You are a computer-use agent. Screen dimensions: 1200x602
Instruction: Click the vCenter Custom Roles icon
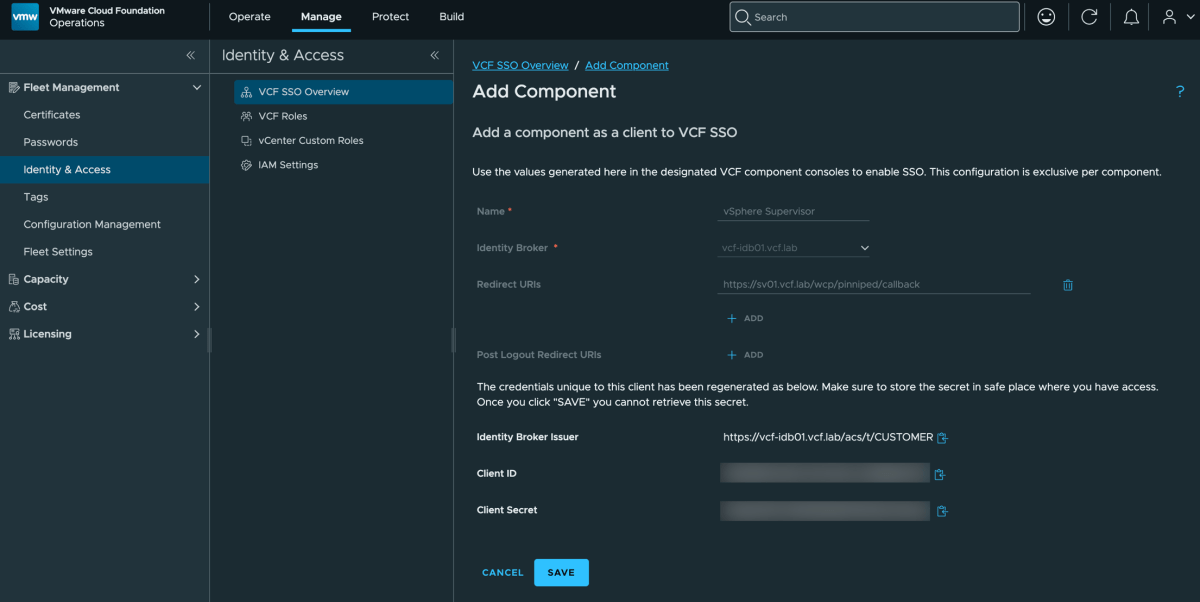tap(246, 141)
